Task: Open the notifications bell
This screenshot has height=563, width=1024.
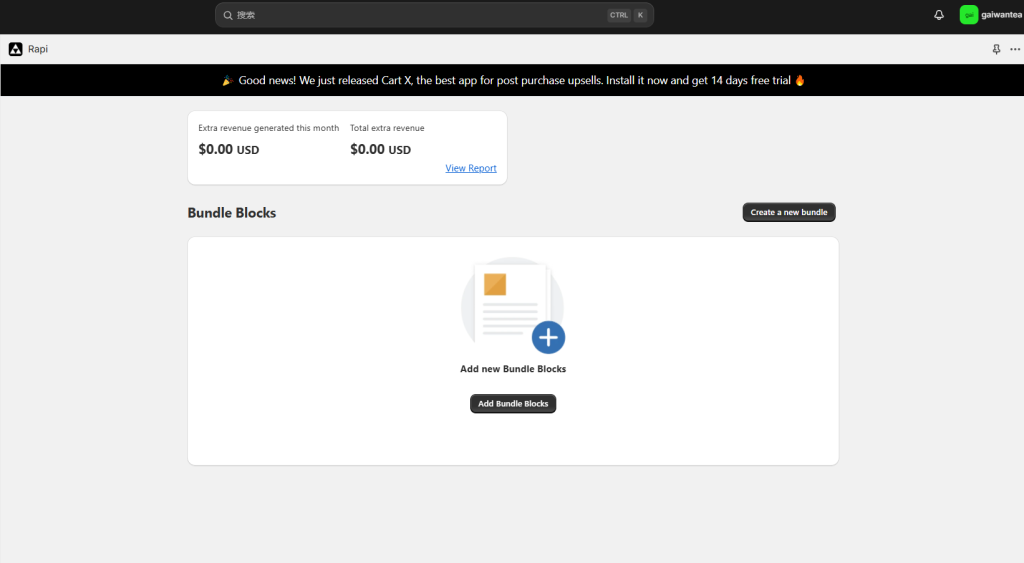Action: pos(939,15)
